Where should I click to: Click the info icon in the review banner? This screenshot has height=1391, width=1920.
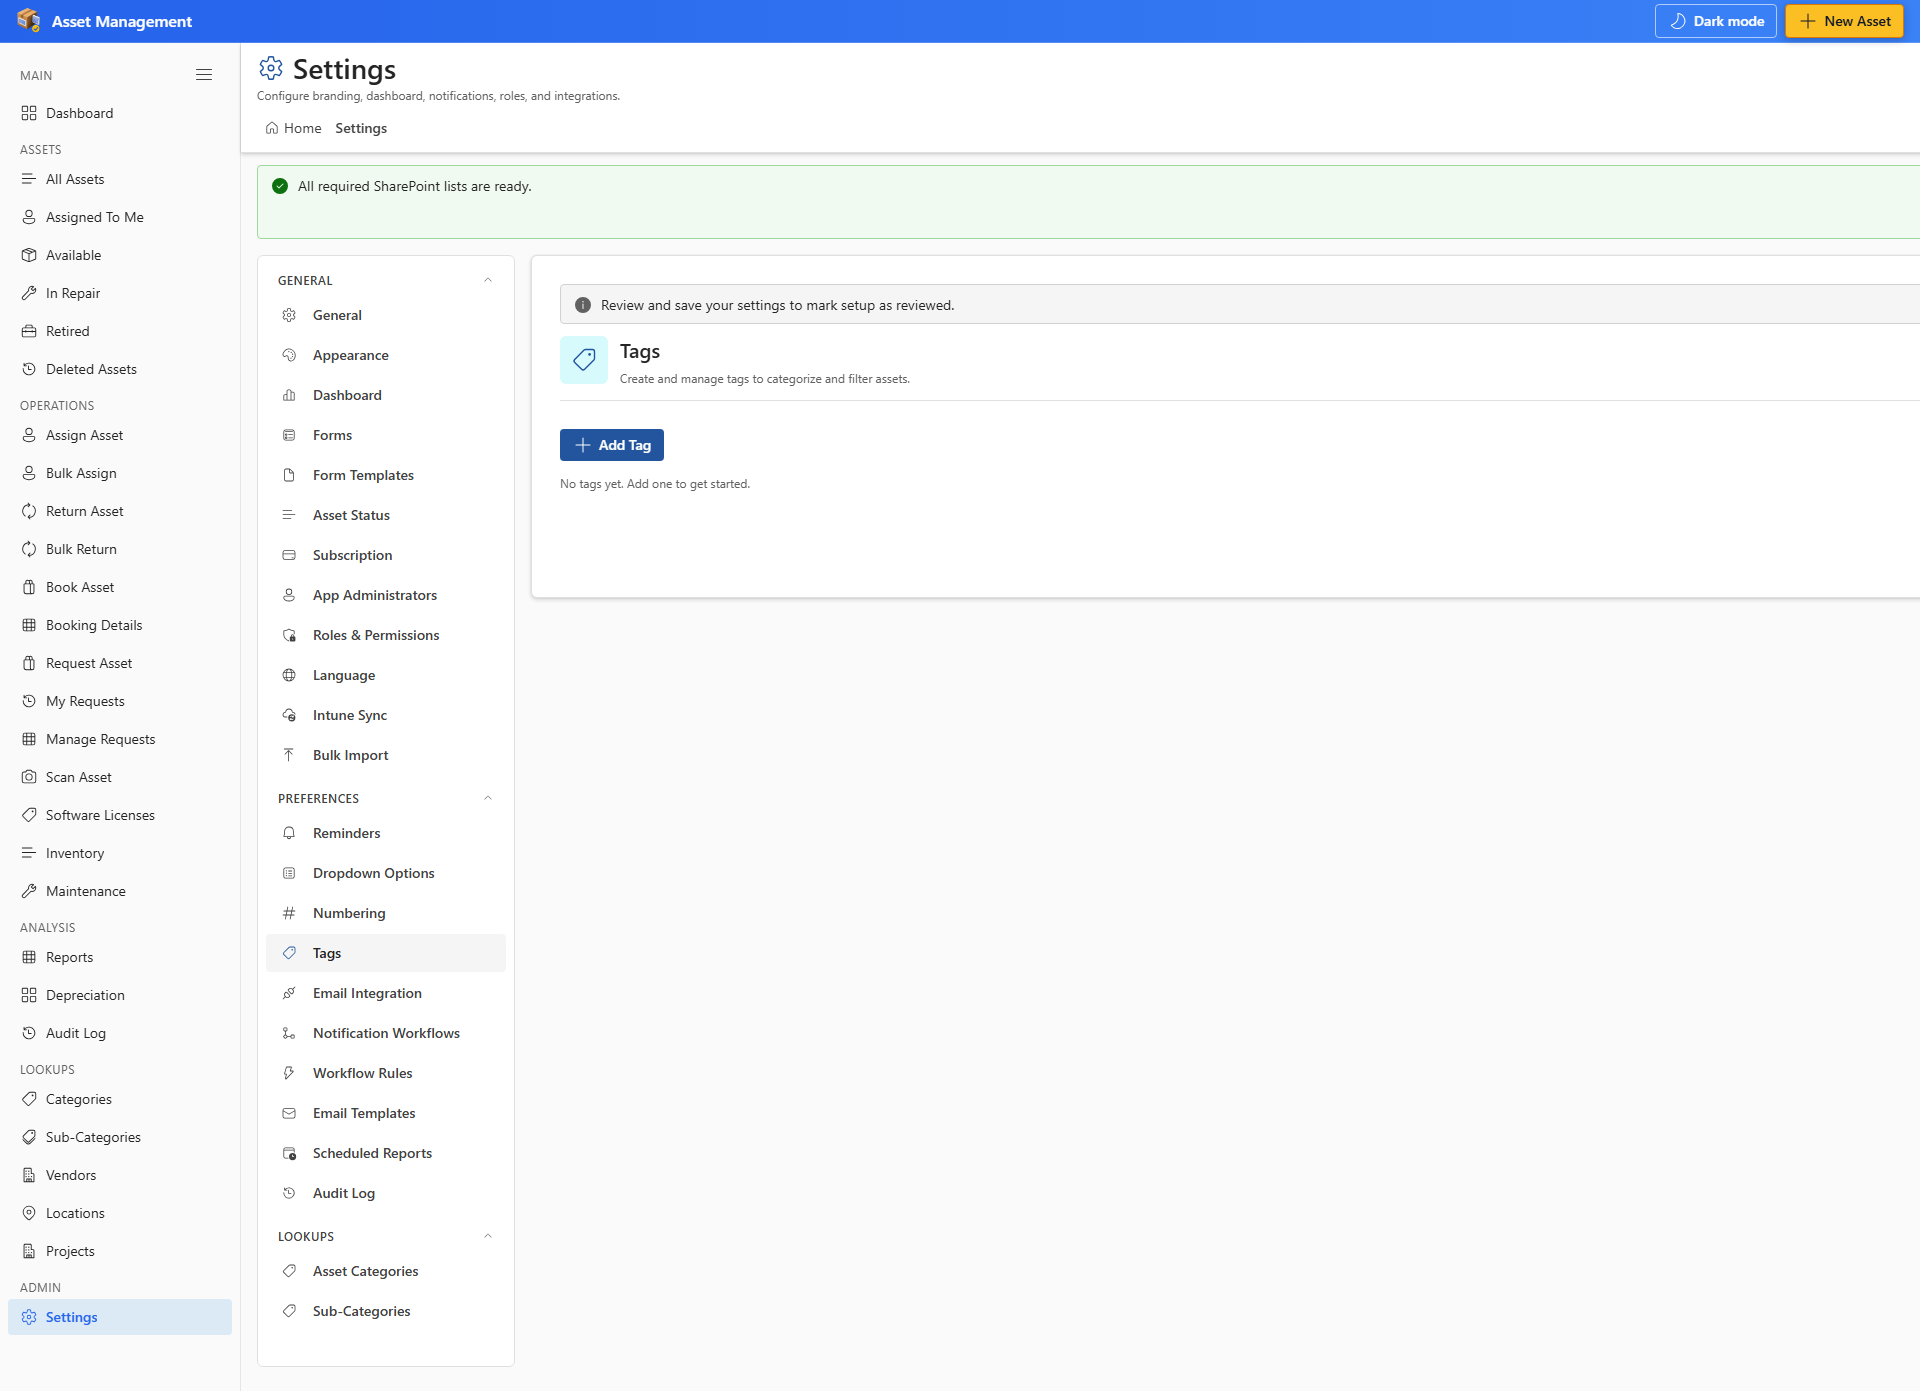point(583,305)
